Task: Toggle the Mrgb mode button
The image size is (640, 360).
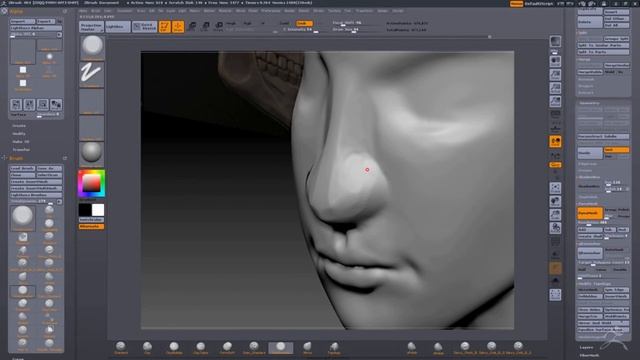Action: tap(231, 23)
